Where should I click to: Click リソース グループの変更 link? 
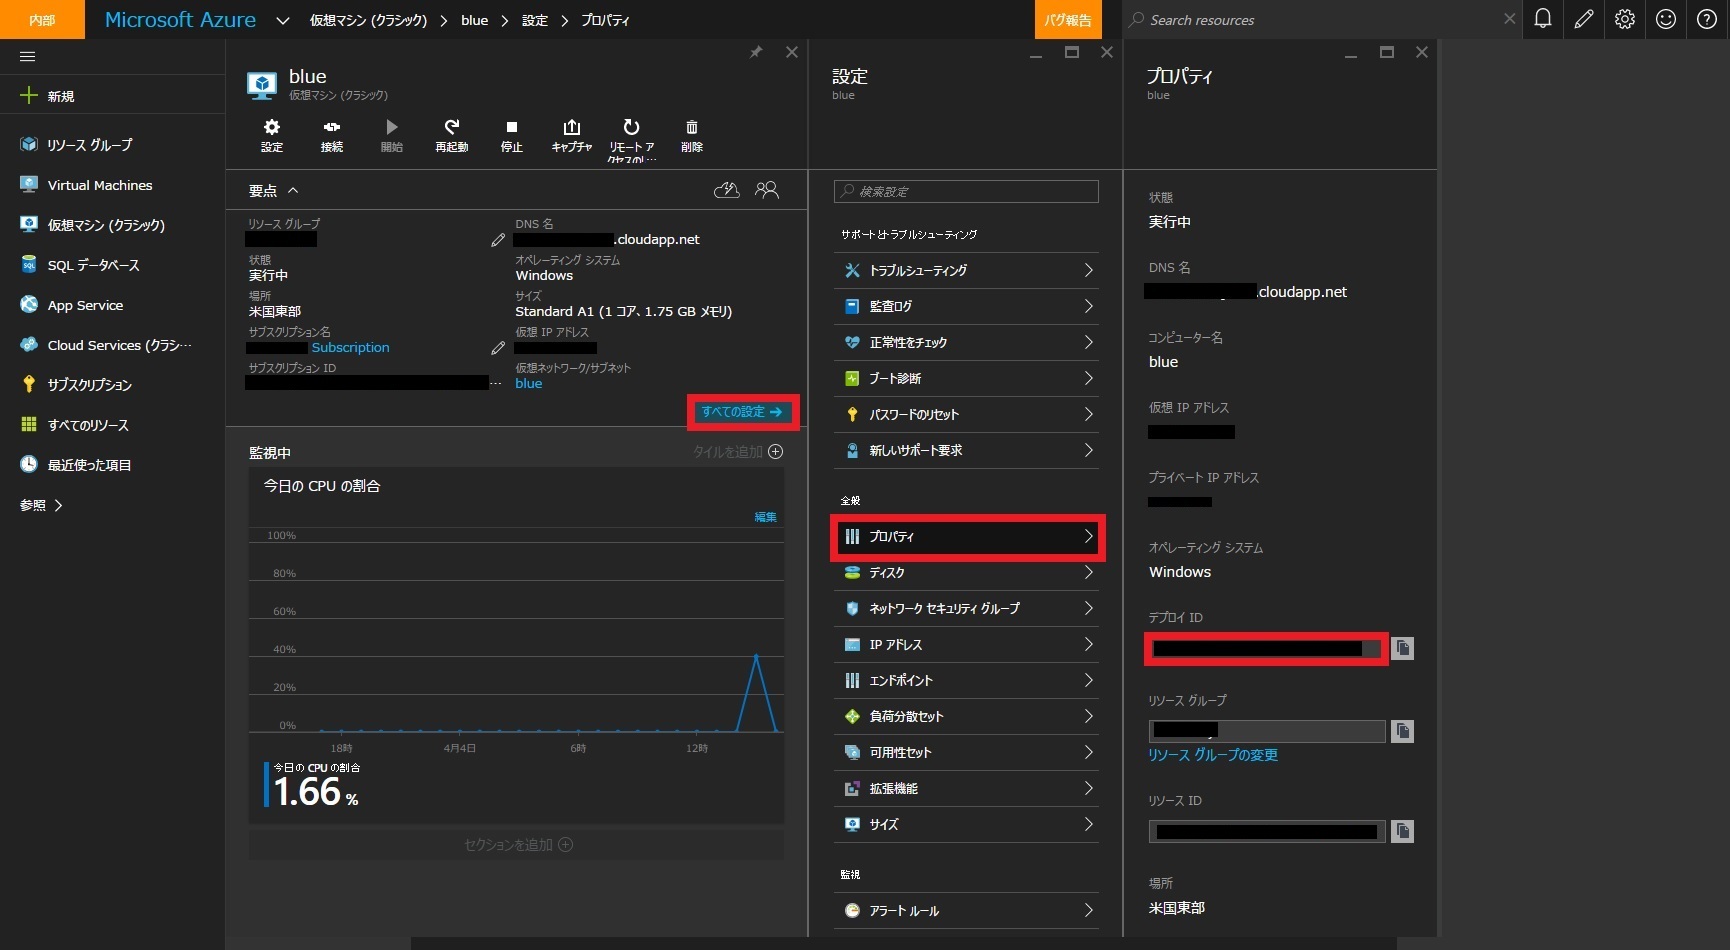1213,755
